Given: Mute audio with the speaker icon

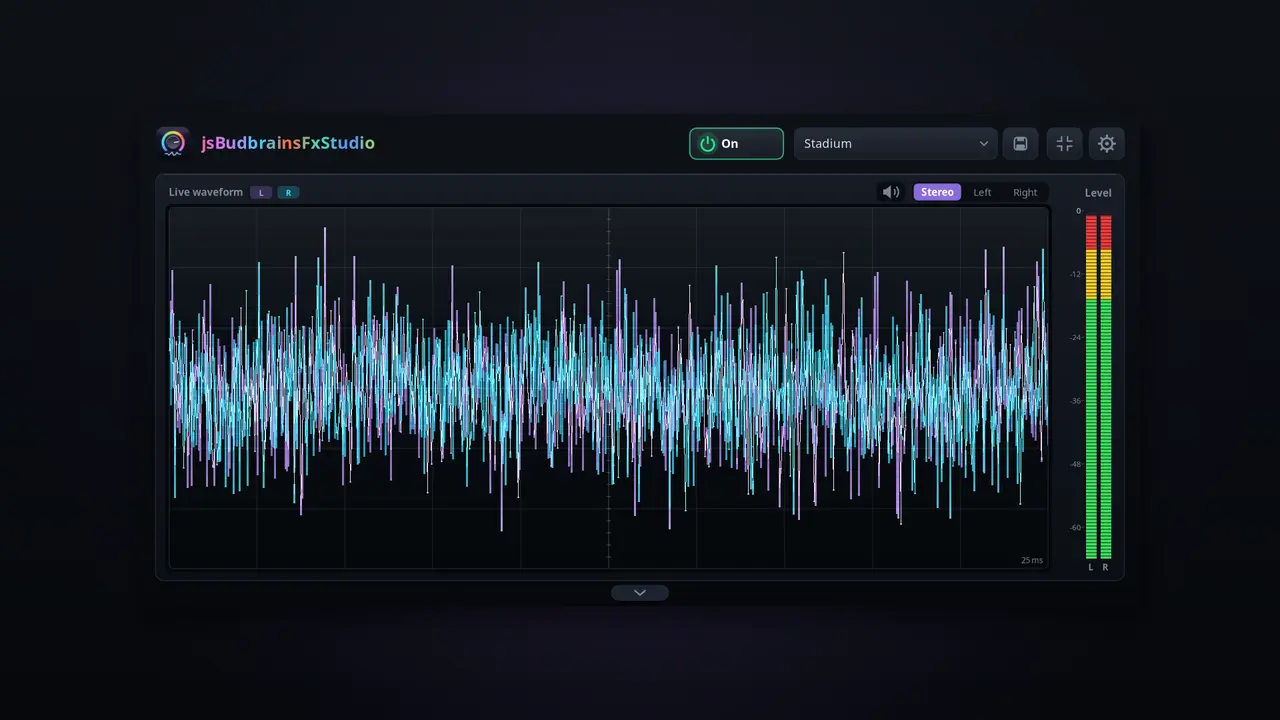Looking at the screenshot, I should (x=891, y=192).
